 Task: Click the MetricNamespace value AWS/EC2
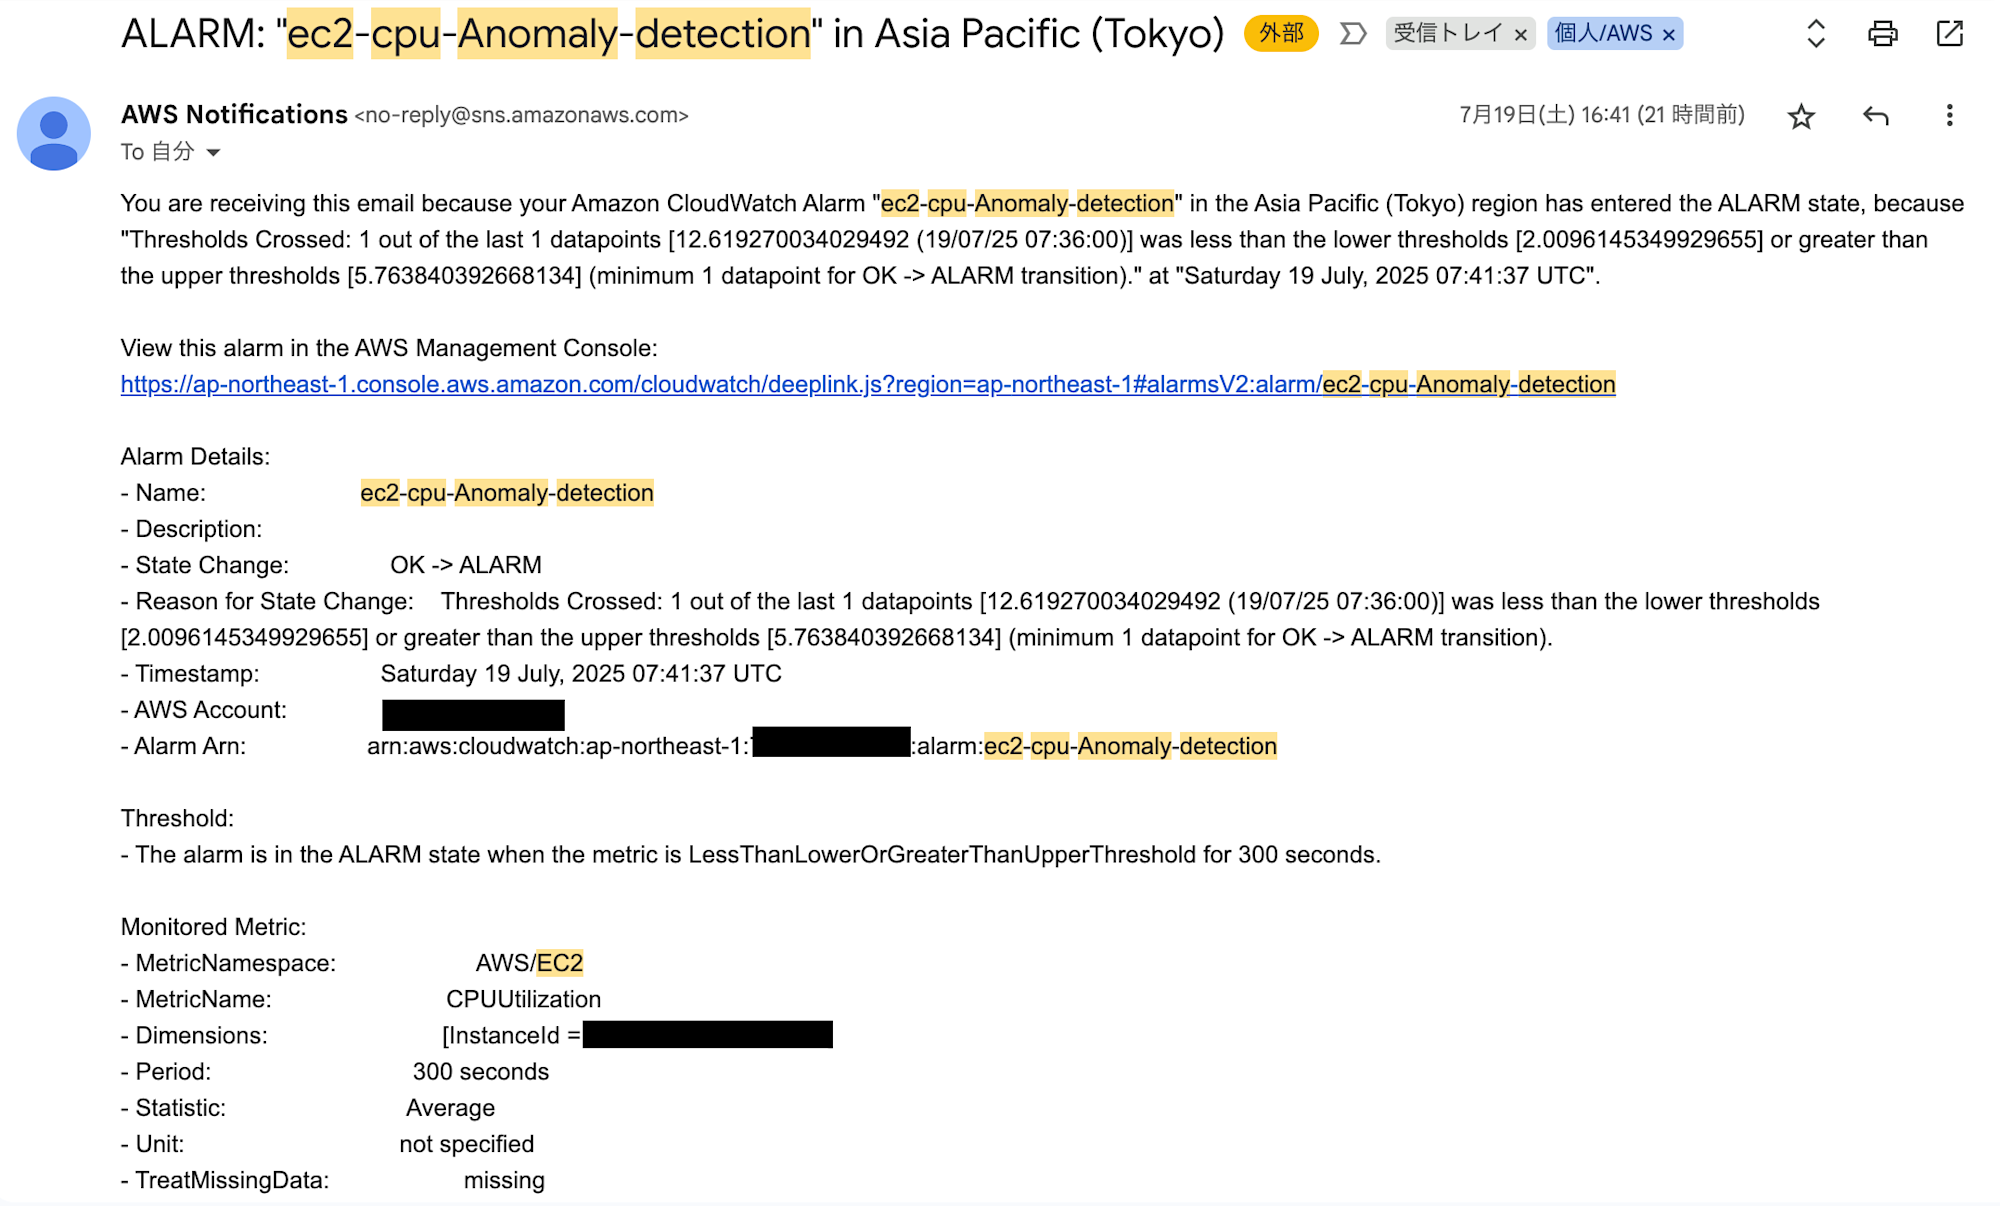click(529, 963)
